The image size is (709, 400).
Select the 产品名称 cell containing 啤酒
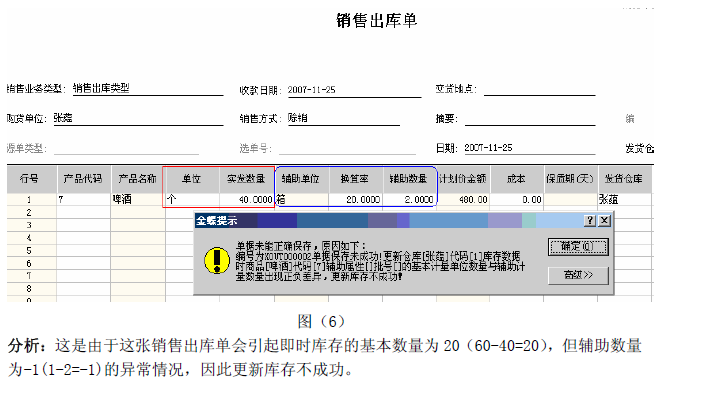pyautogui.click(x=135, y=200)
